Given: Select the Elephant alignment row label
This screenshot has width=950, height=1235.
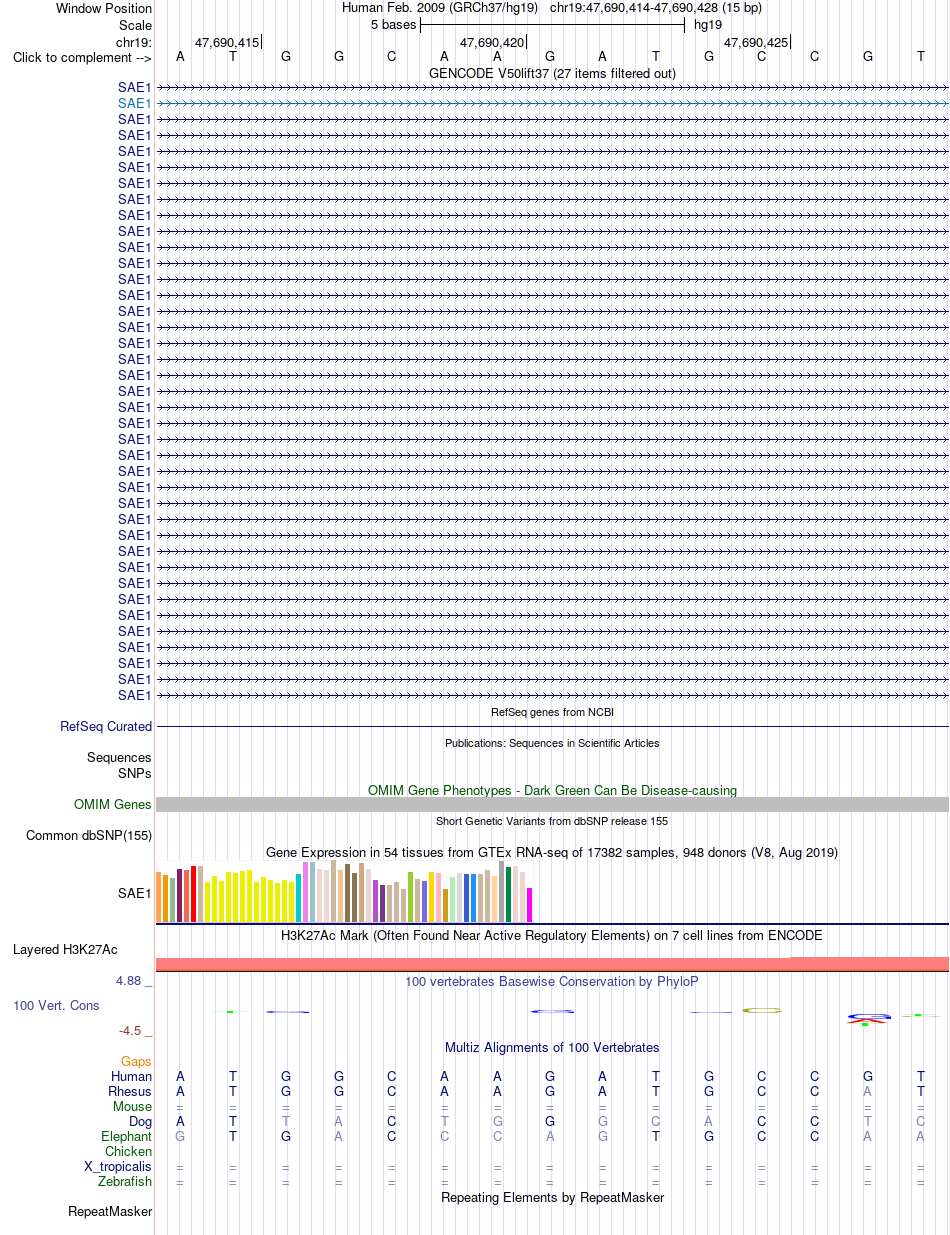Looking at the screenshot, I should click(127, 1137).
